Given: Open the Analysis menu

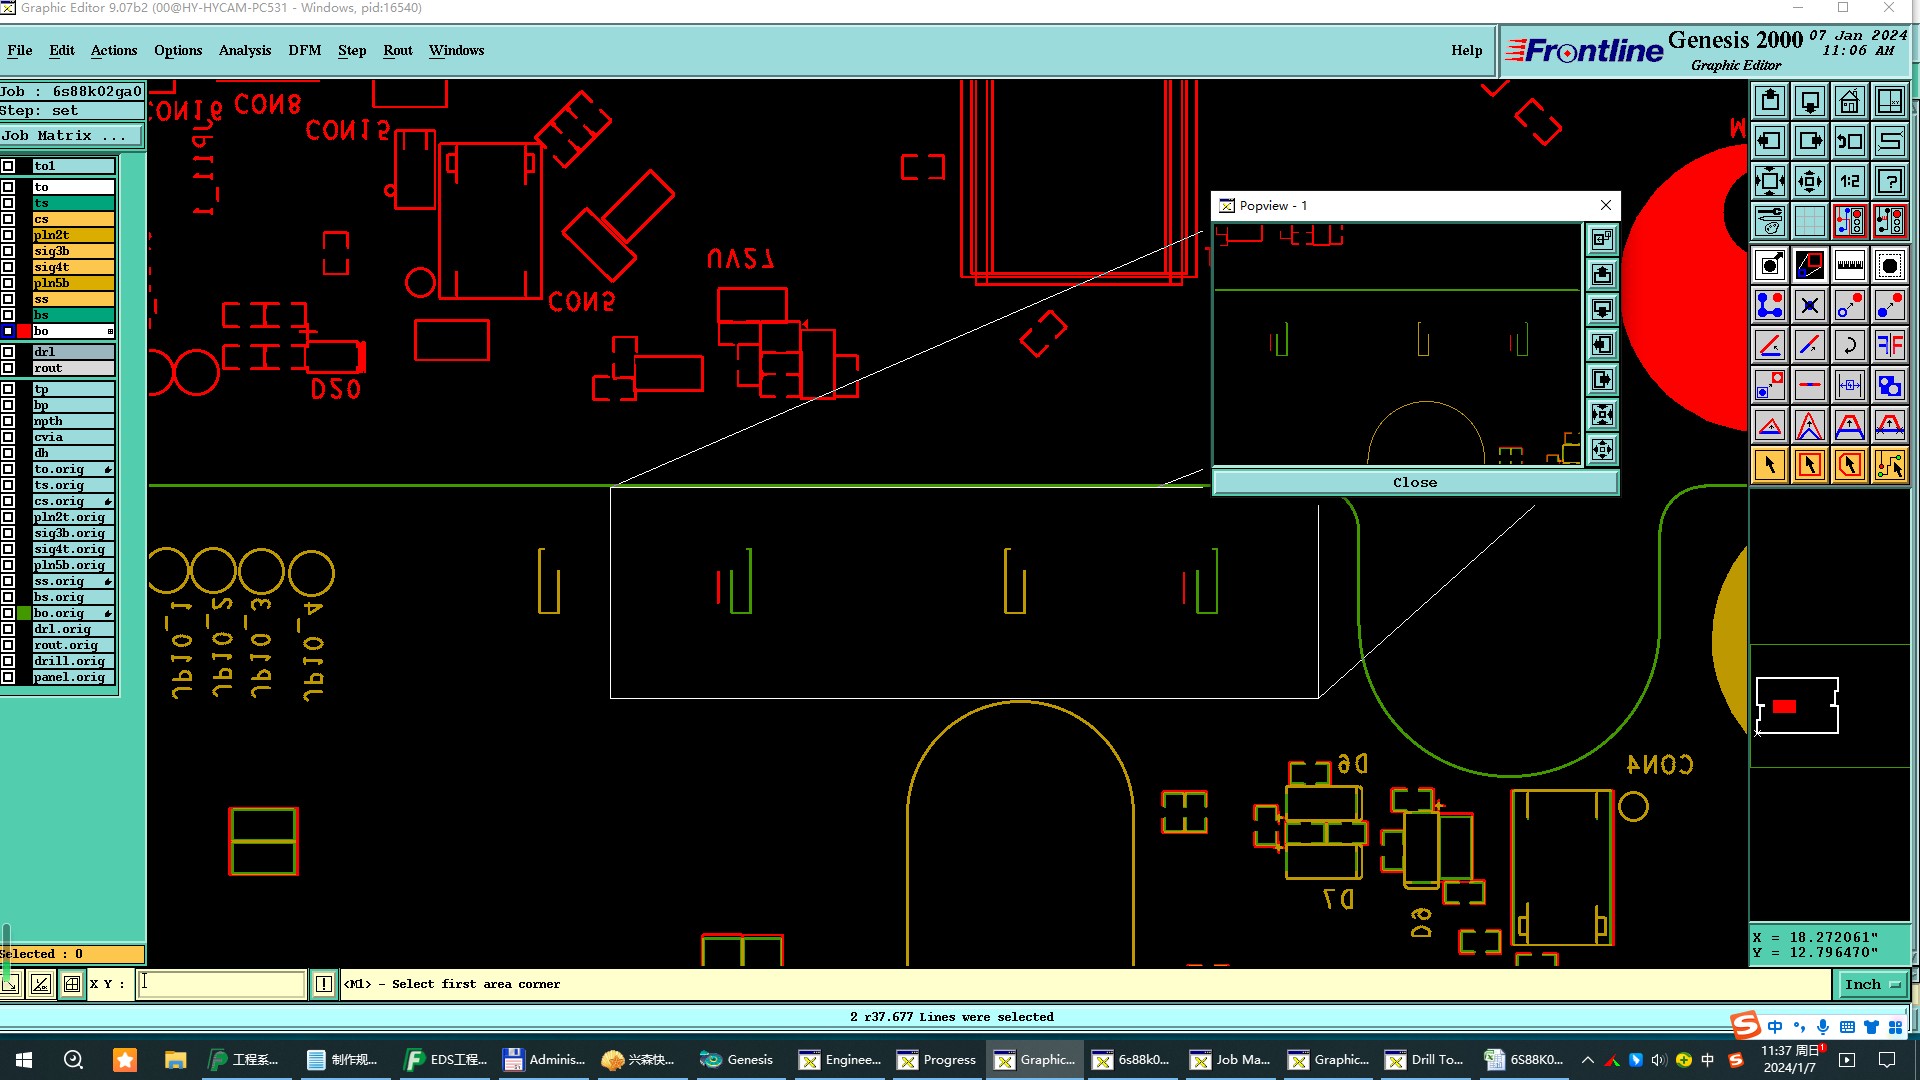Looking at the screenshot, I should [244, 50].
